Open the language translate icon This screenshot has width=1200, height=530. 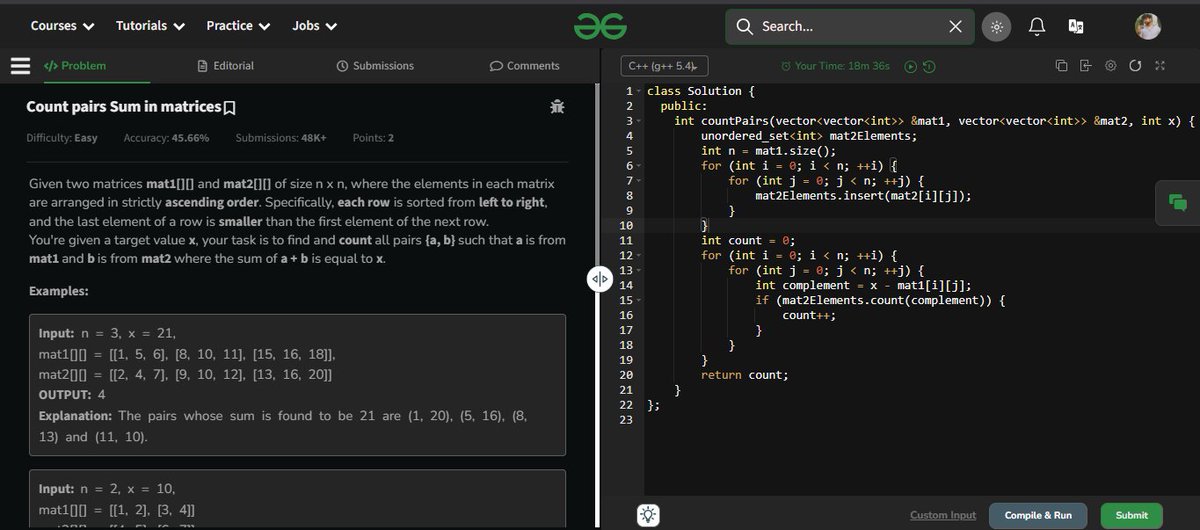click(x=1077, y=27)
